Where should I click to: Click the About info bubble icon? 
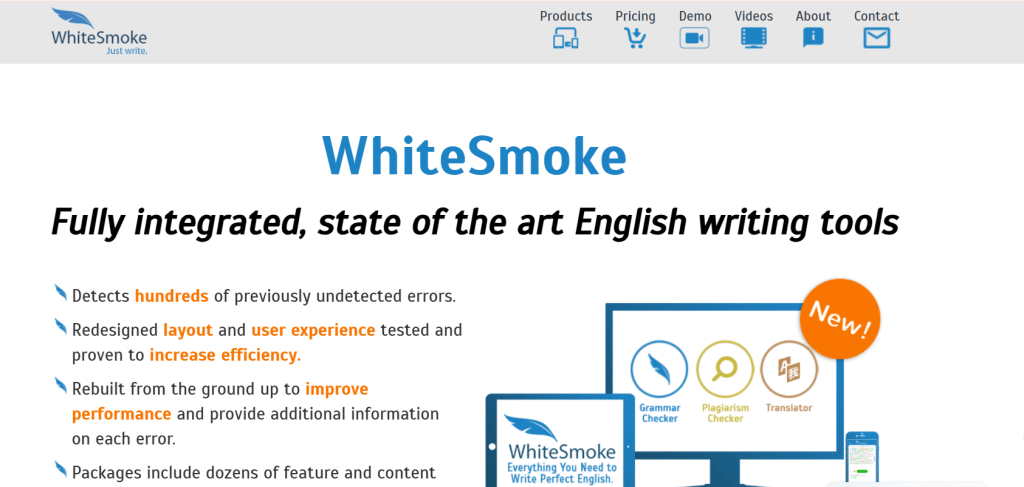(x=812, y=38)
